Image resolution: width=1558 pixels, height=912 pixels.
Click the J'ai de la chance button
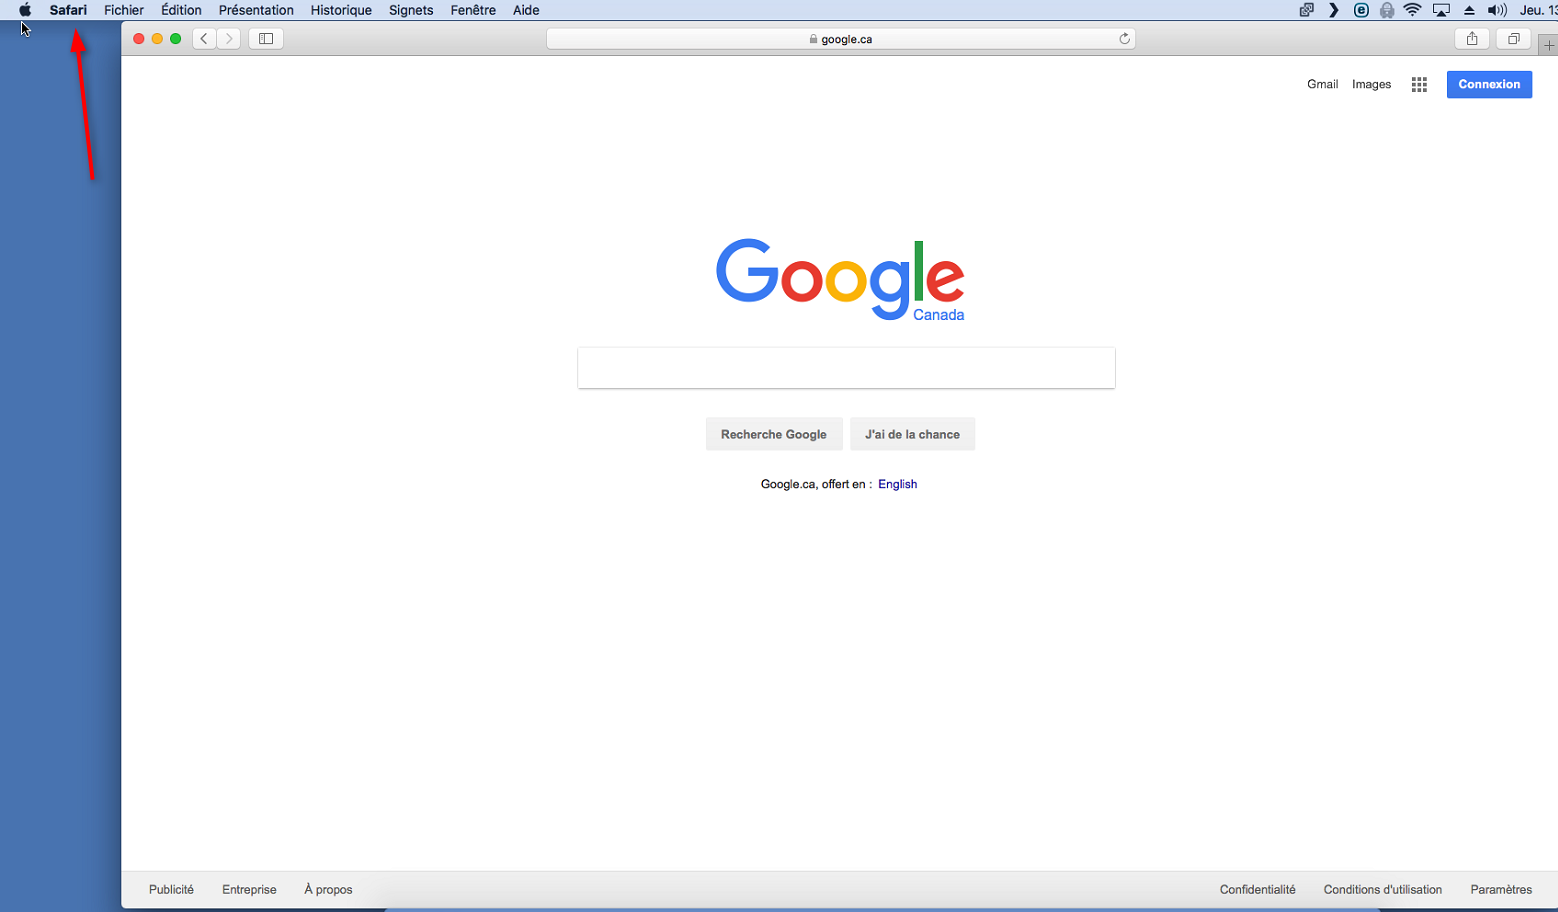click(x=912, y=434)
